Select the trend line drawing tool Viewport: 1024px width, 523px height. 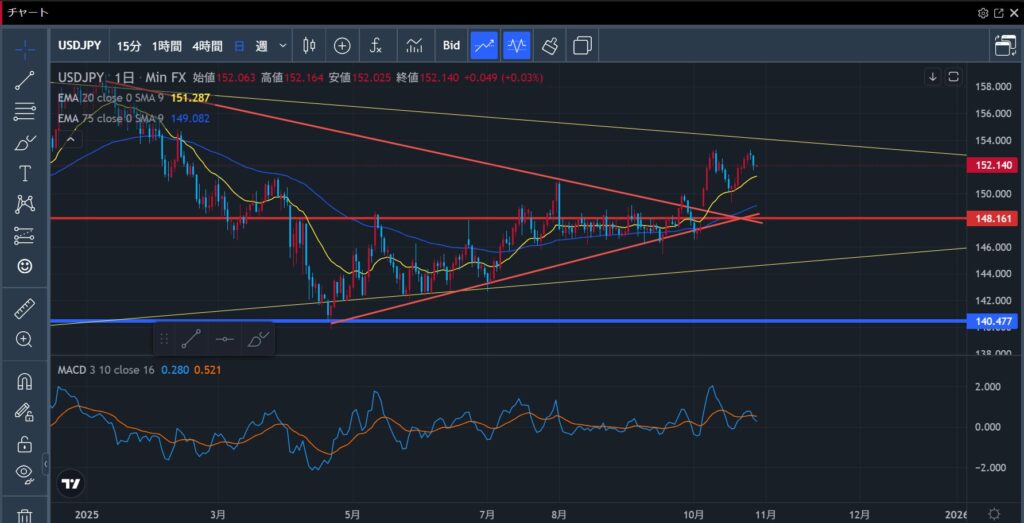point(25,81)
